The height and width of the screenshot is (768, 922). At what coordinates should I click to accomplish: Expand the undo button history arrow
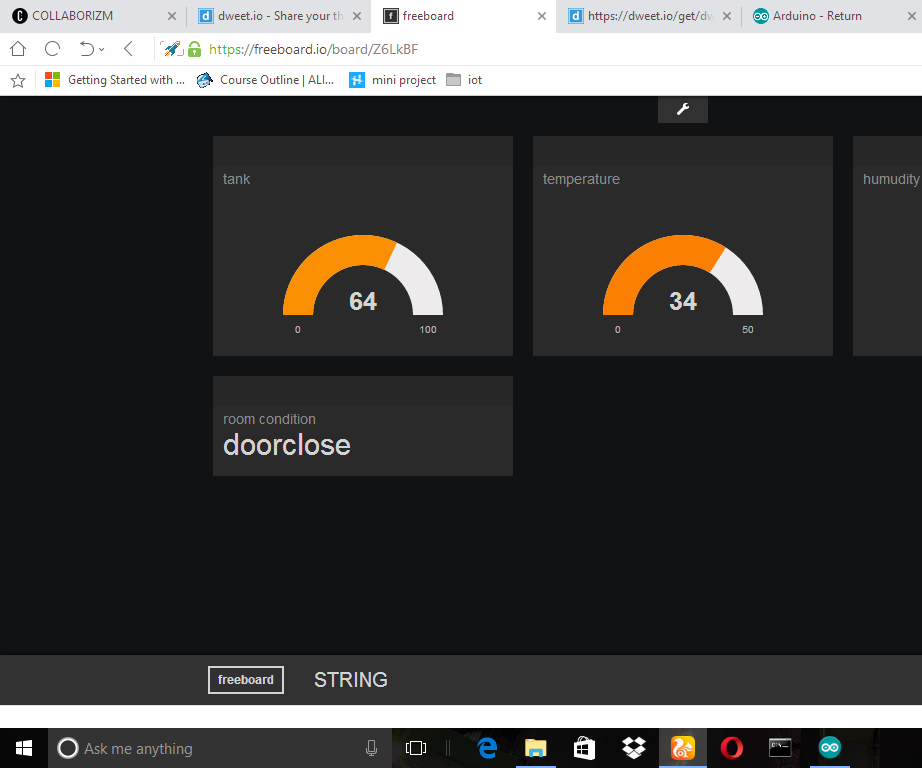coord(100,48)
